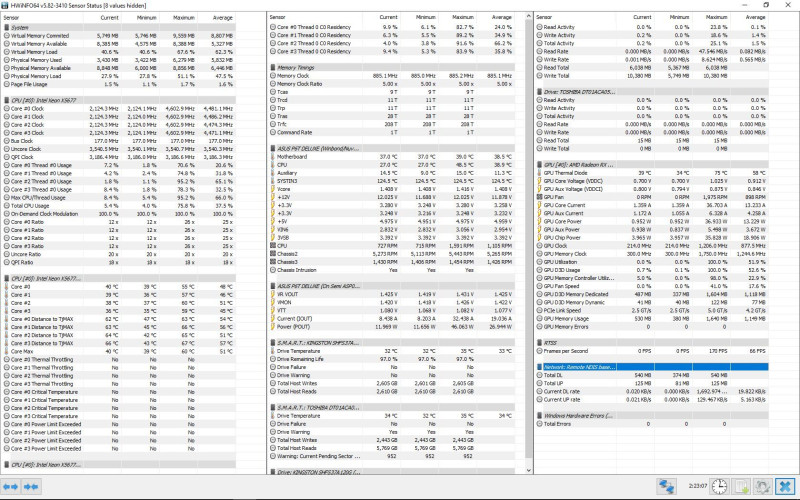This screenshot has width=800, height=500.
Task: Click the shrink columns arrows button
Action: (x=31, y=487)
